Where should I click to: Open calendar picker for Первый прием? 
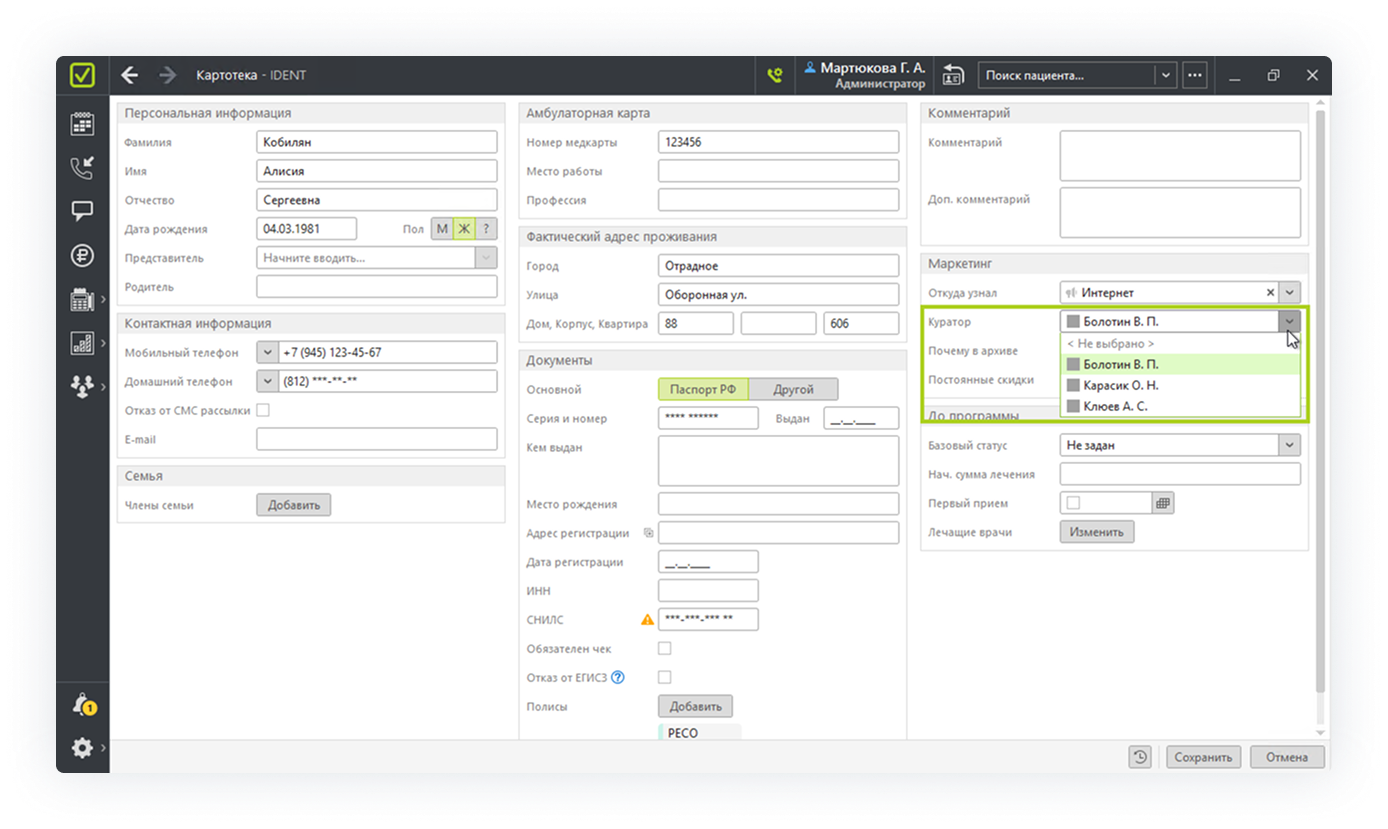[x=1163, y=503]
